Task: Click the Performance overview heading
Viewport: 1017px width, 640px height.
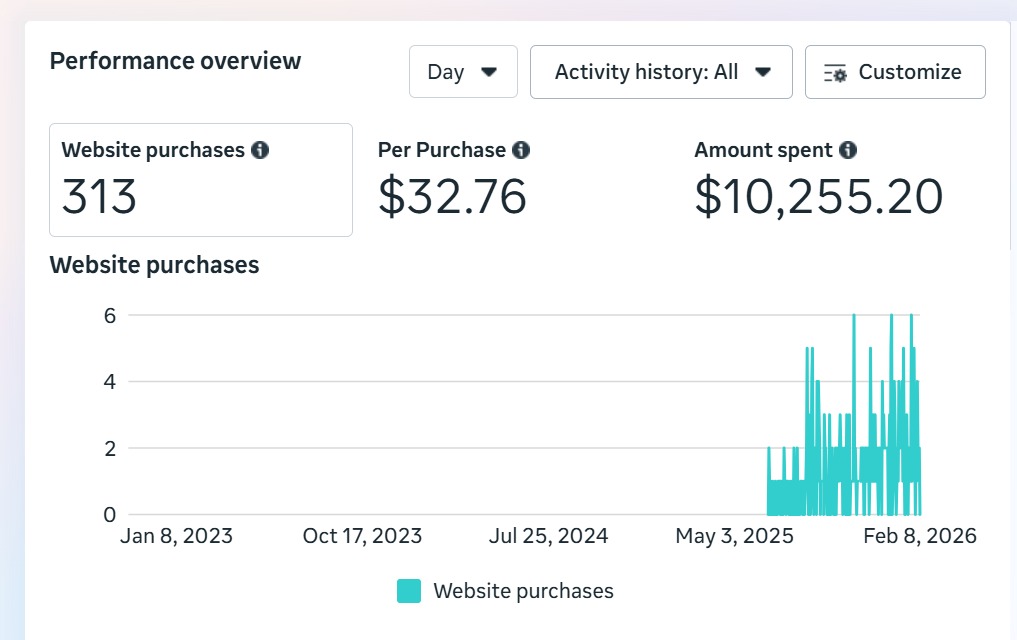Action: click(x=175, y=61)
